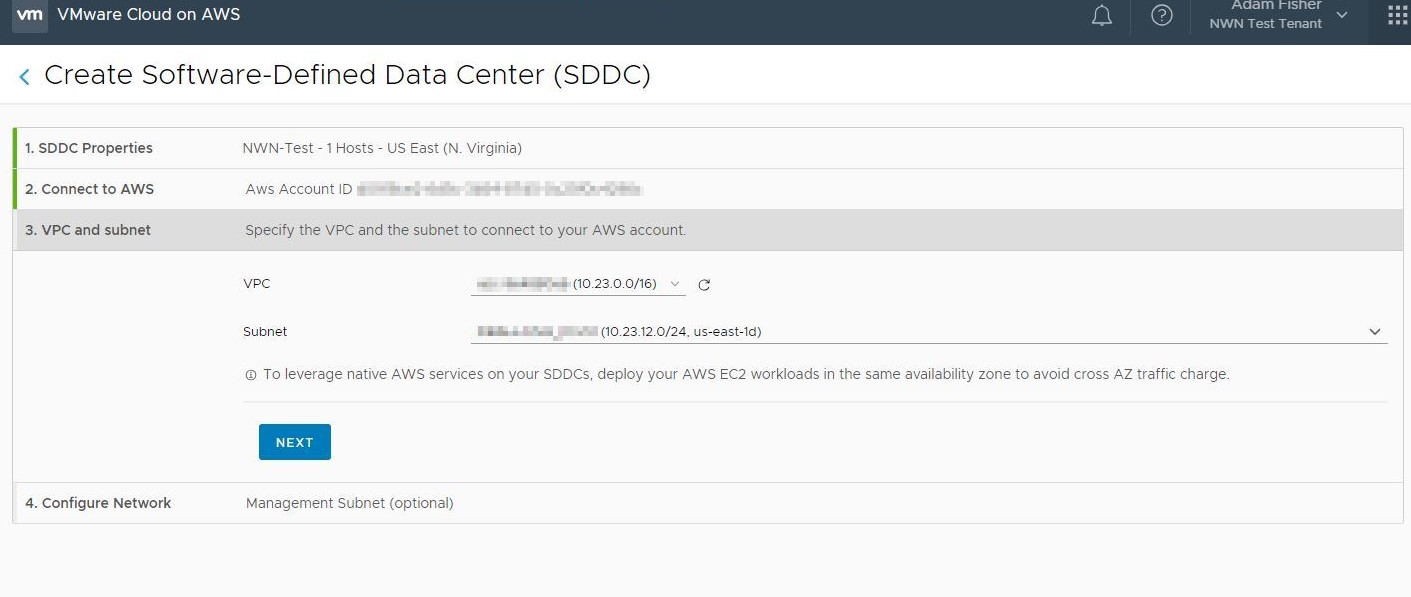Click the VMware vm logo
Viewport: 1411px width, 597px height.
click(31, 15)
